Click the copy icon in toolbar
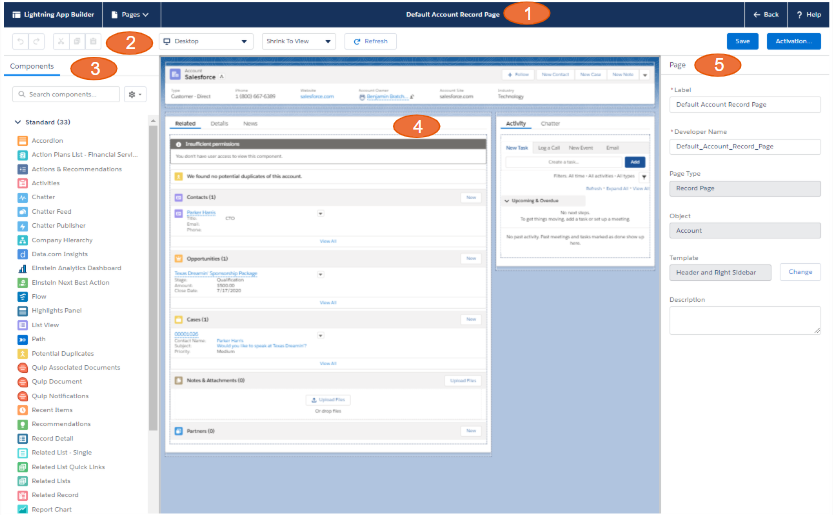The image size is (833, 515). click(77, 41)
